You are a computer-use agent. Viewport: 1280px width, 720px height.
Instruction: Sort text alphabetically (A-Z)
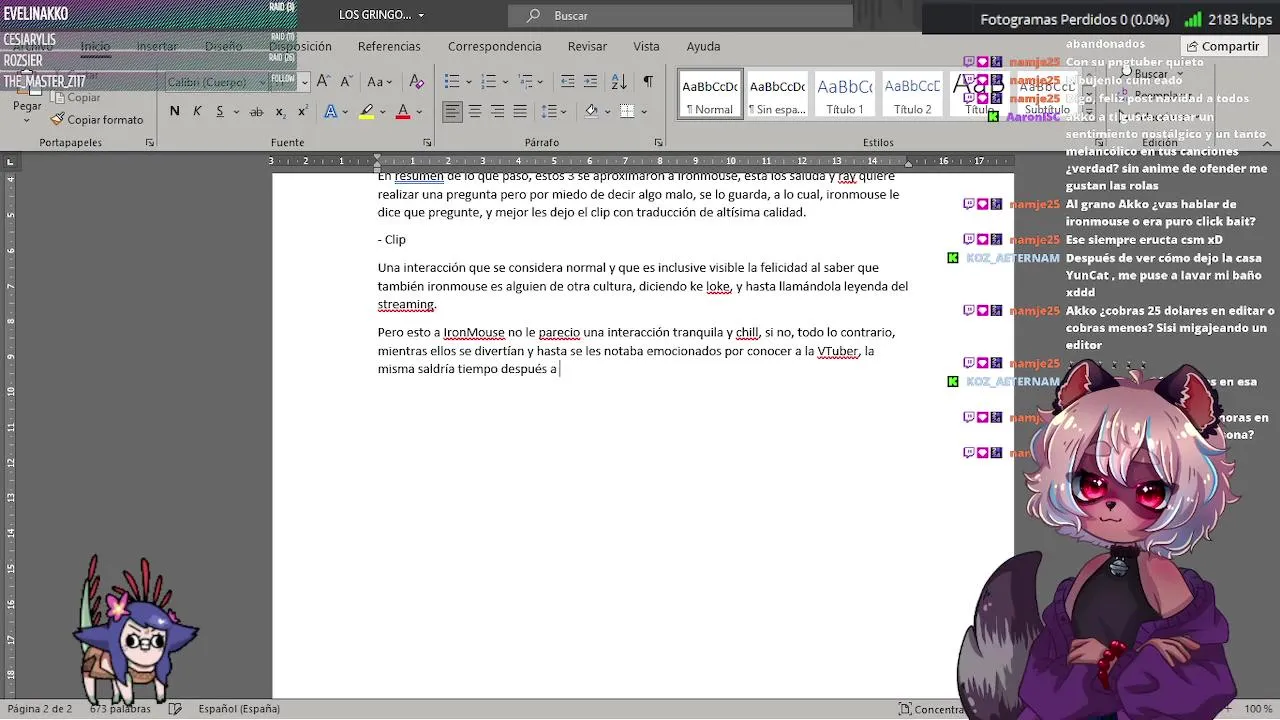pos(619,82)
